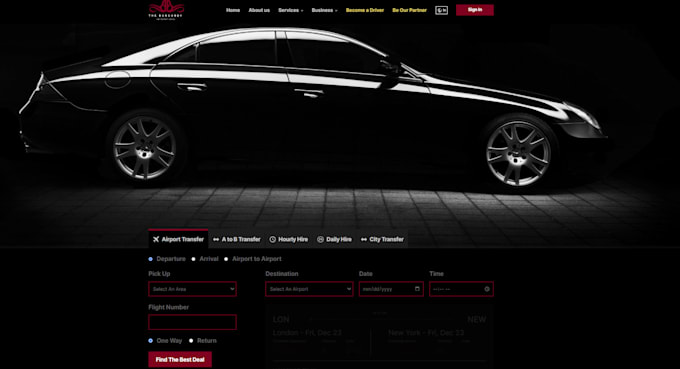Open the calendar picker icon in Date field
680x369 pixels.
click(417, 289)
